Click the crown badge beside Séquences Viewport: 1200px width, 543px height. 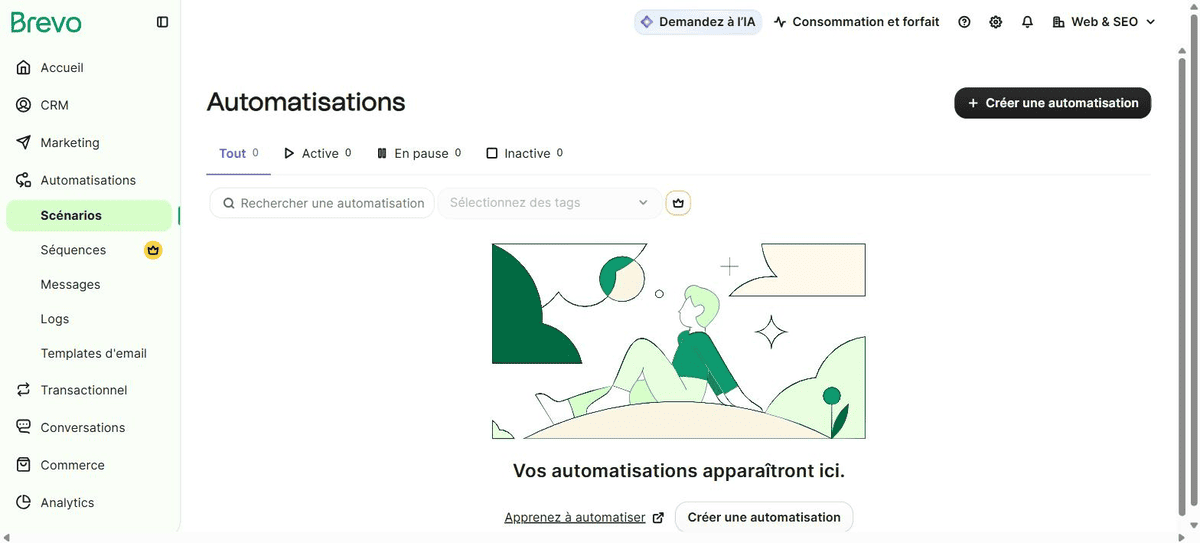(153, 250)
